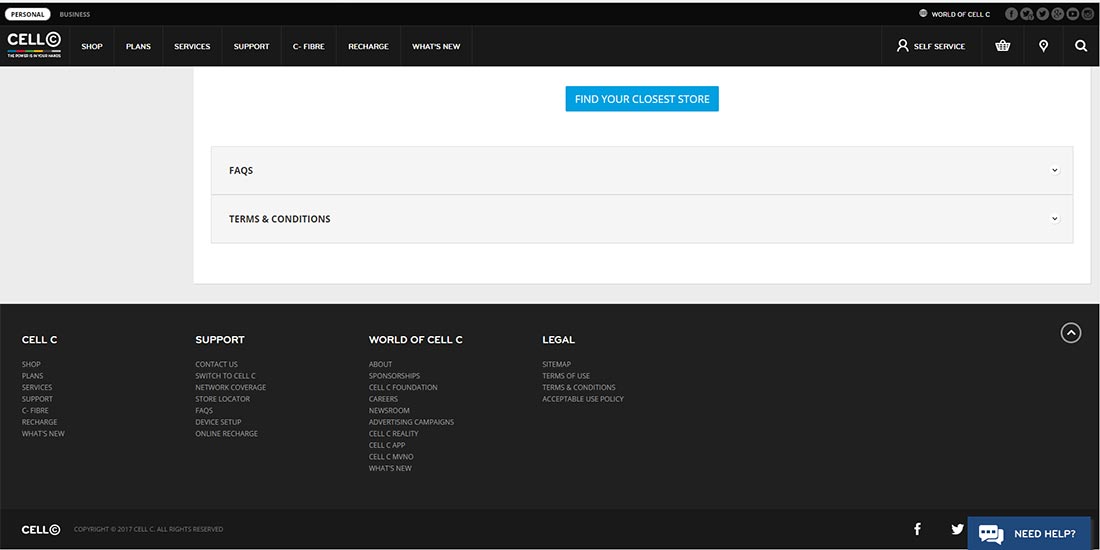Open Shop link in footer Cell C column
Viewport: 1100px width, 550px height.
click(x=31, y=364)
